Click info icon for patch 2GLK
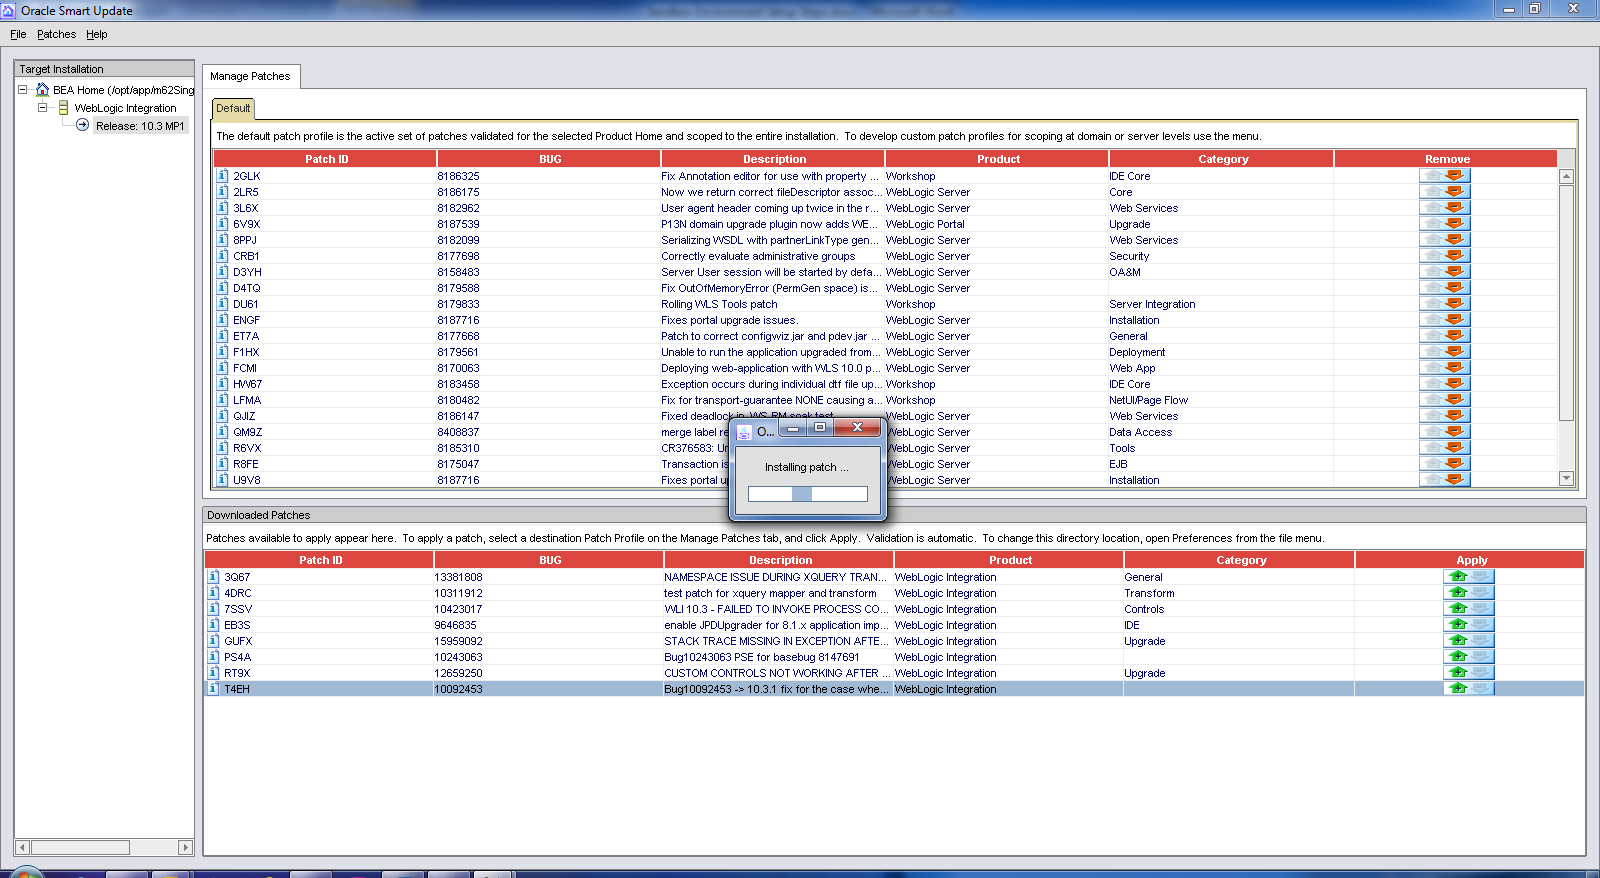 tap(223, 176)
